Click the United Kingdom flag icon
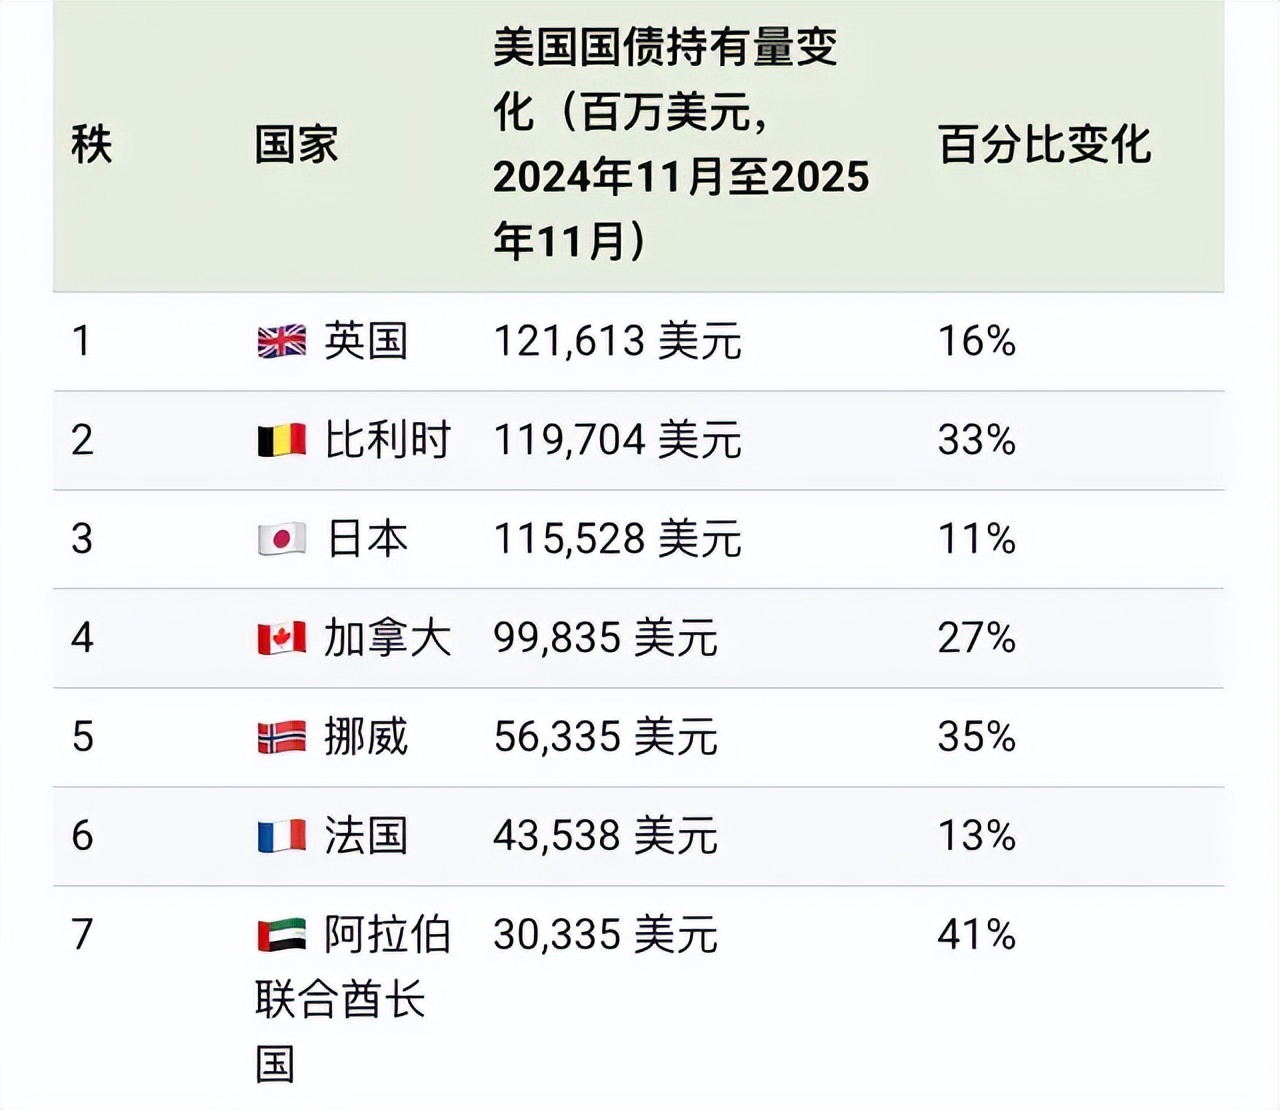 (281, 342)
